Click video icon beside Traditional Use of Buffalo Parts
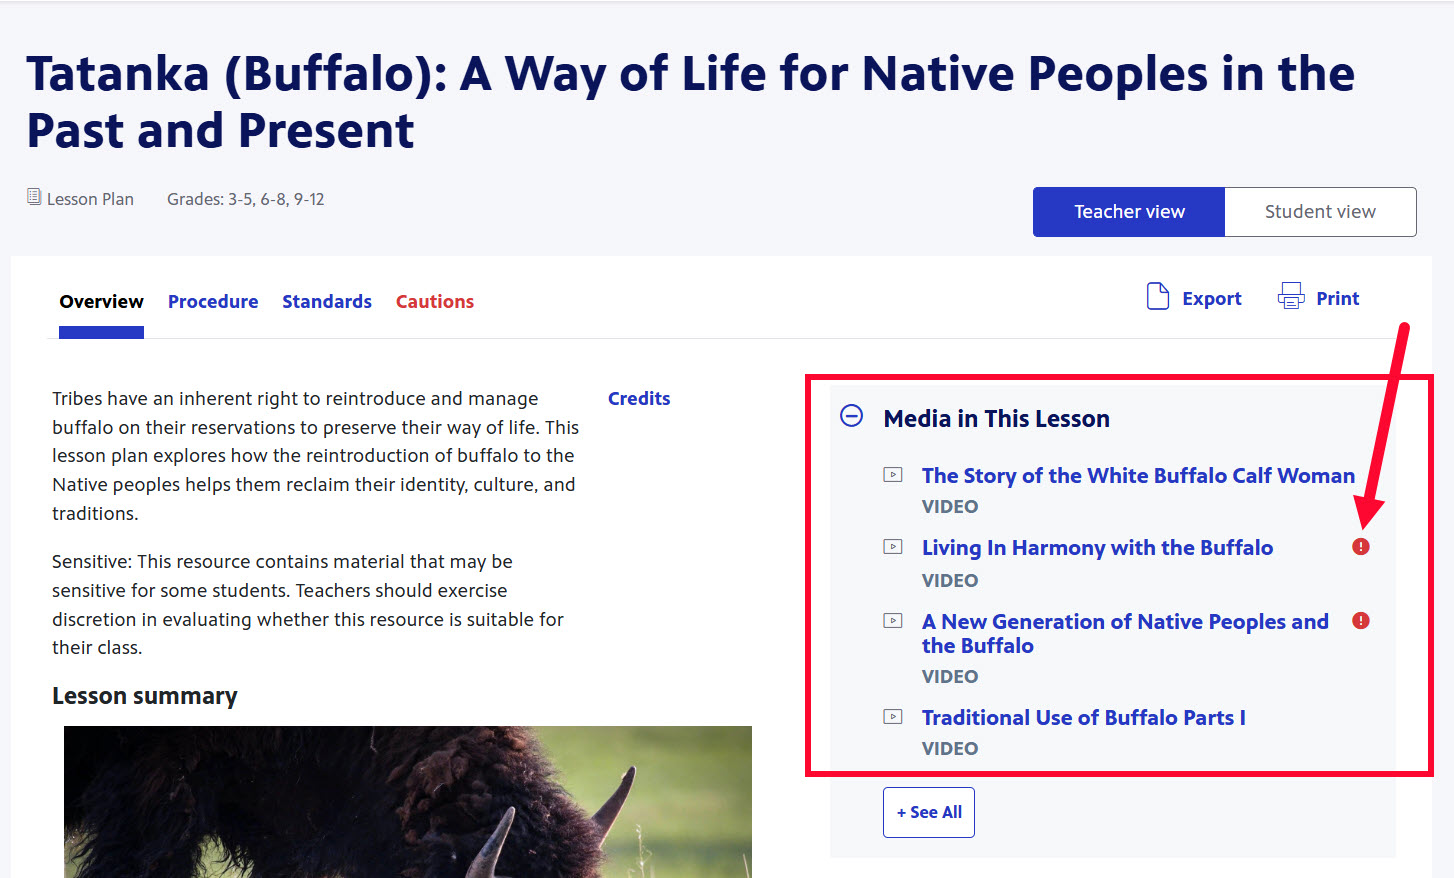Viewport: 1454px width, 878px height. click(x=893, y=717)
